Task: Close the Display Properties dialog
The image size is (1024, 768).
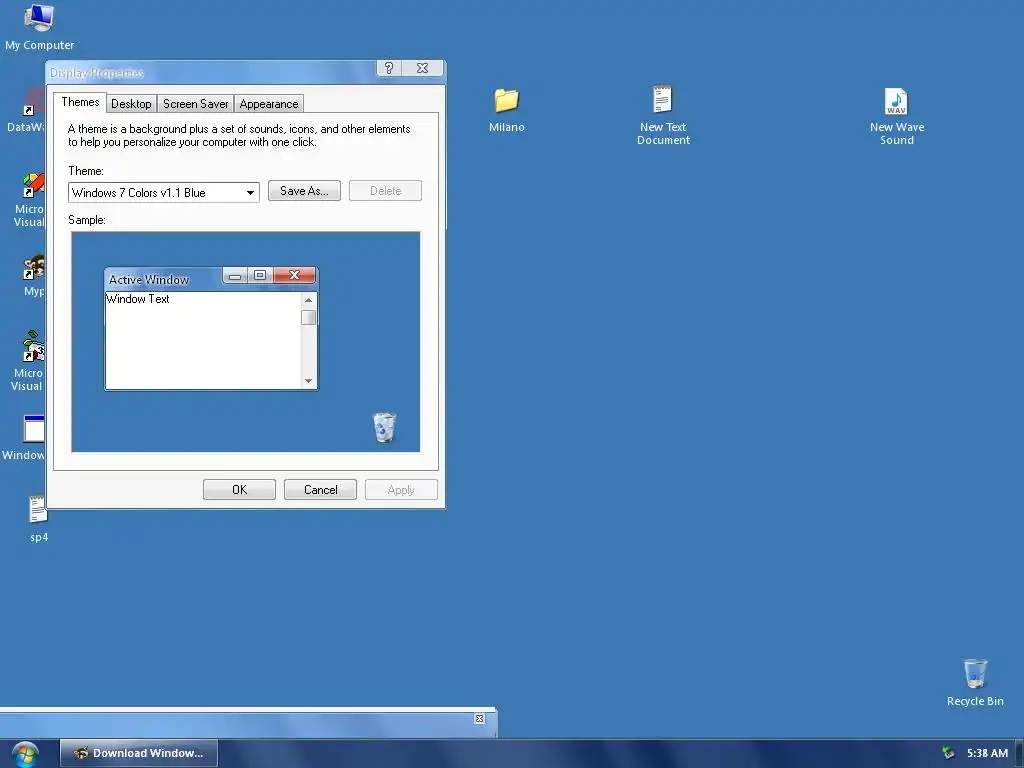Action: (423, 68)
